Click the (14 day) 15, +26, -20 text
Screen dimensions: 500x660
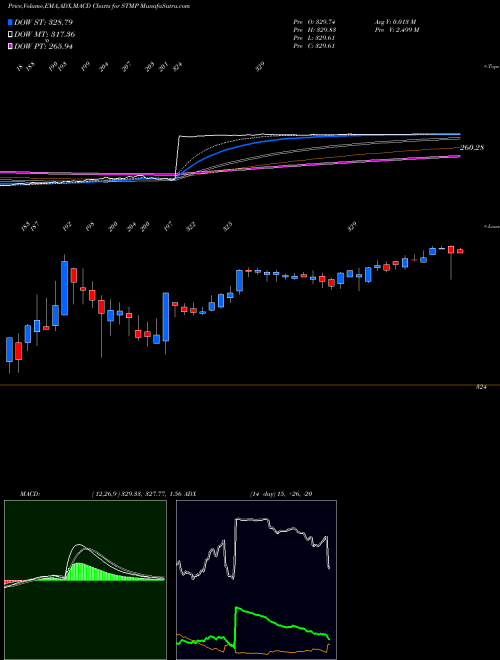tap(281, 494)
